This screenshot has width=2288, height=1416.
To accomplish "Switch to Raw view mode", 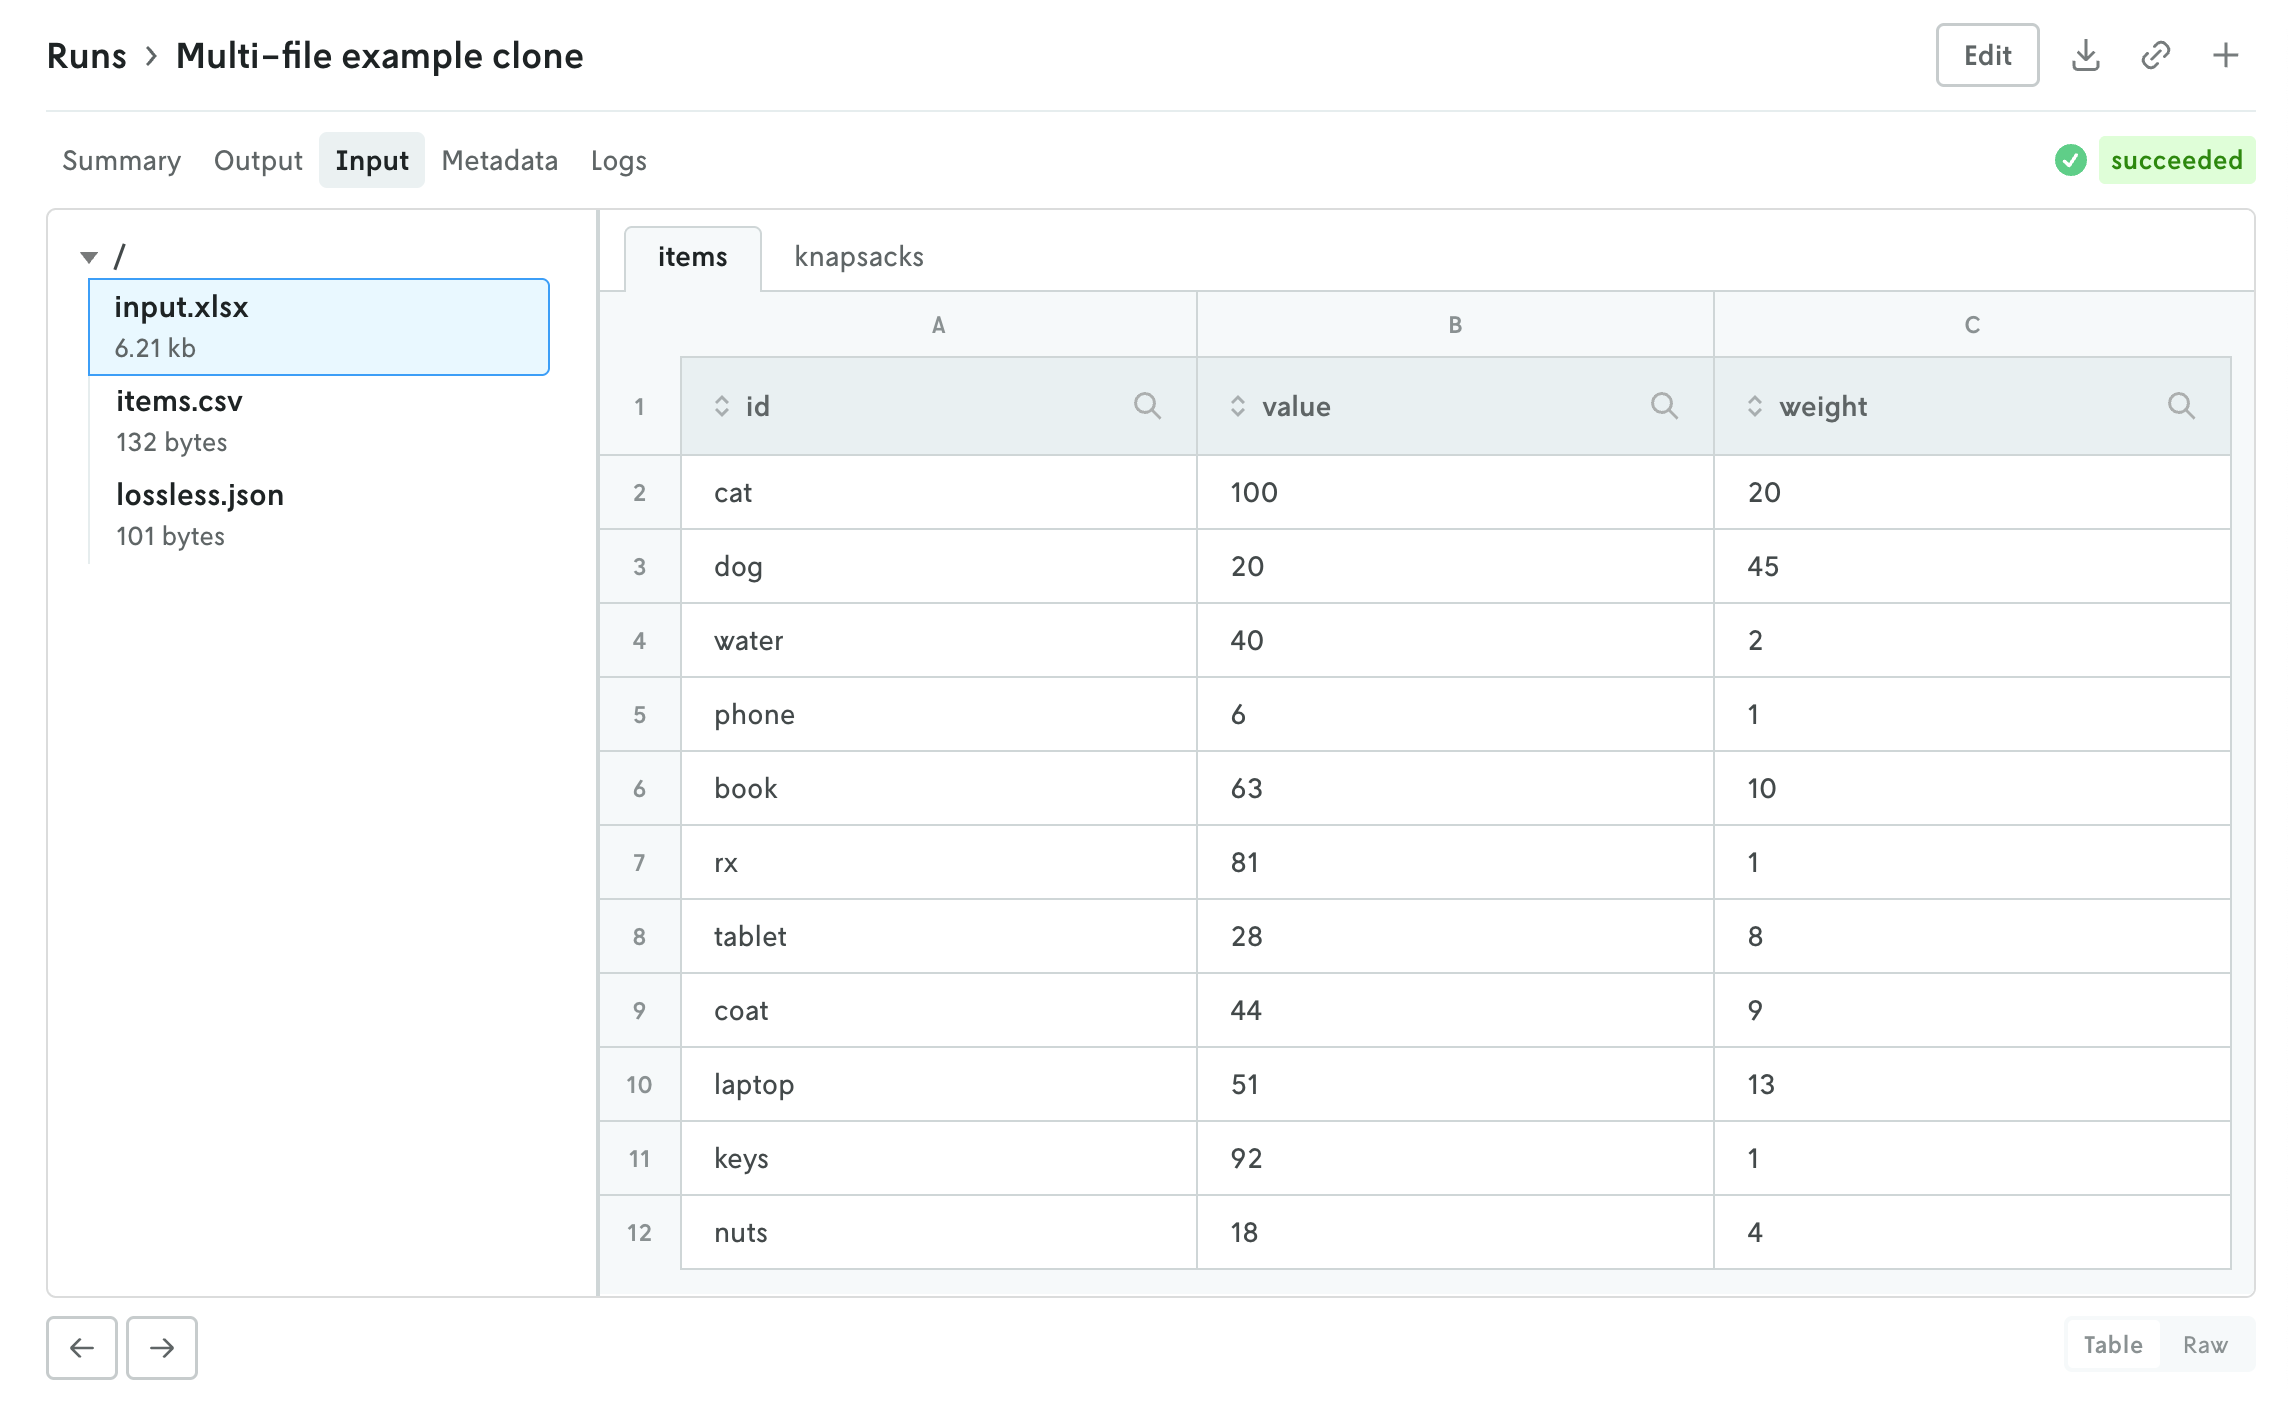I will pyautogui.click(x=2206, y=1344).
